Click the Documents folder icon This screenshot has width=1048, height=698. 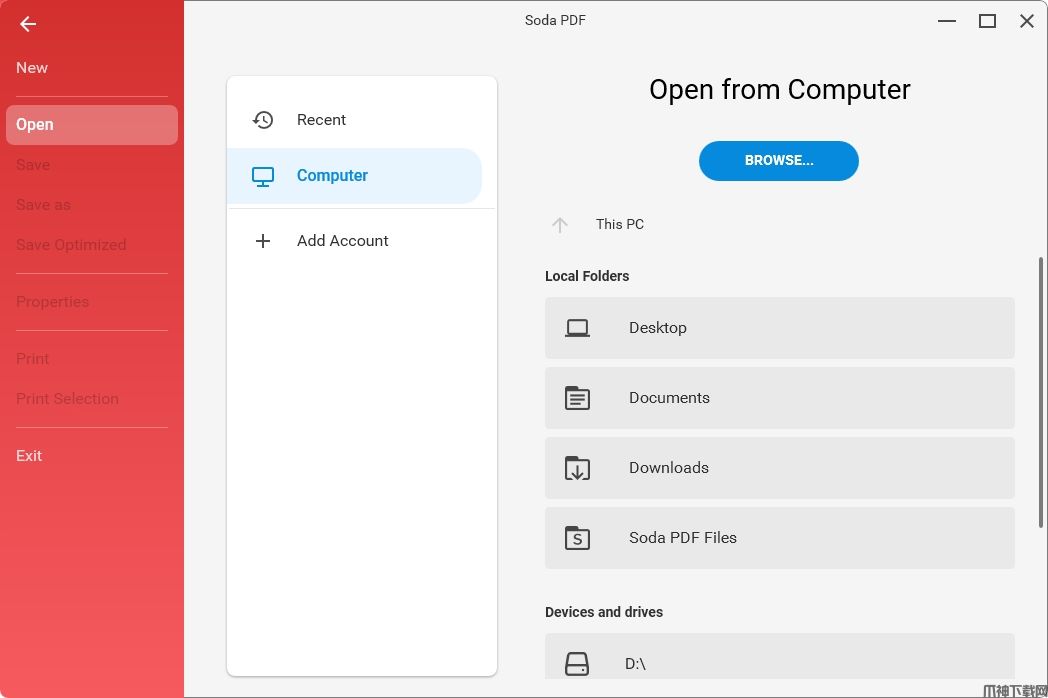pyautogui.click(x=577, y=398)
